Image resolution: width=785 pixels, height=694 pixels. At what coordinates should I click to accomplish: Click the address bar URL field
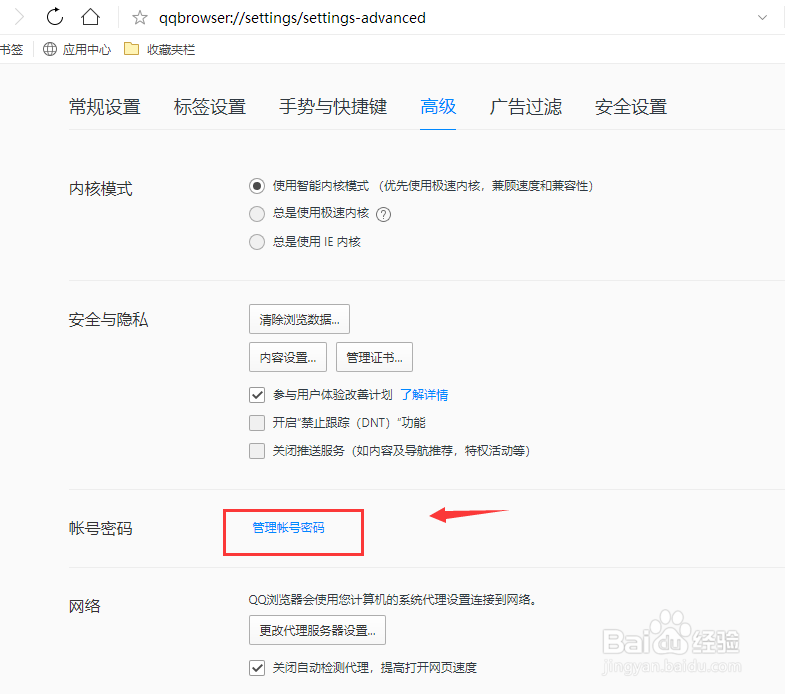(x=292, y=18)
